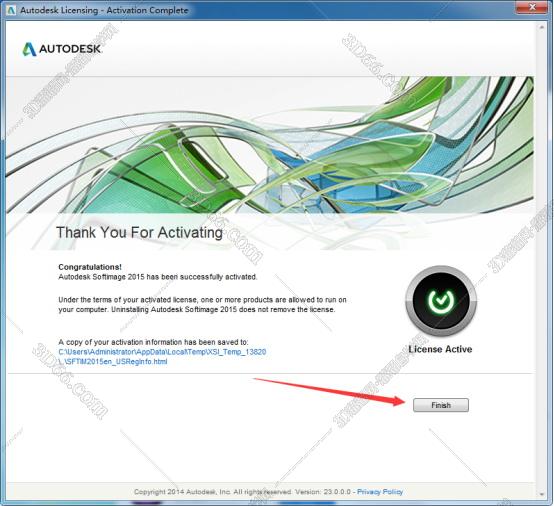Select the Thank You For Activating heading
Image resolution: width=554 pixels, height=506 pixels.
coord(139,233)
